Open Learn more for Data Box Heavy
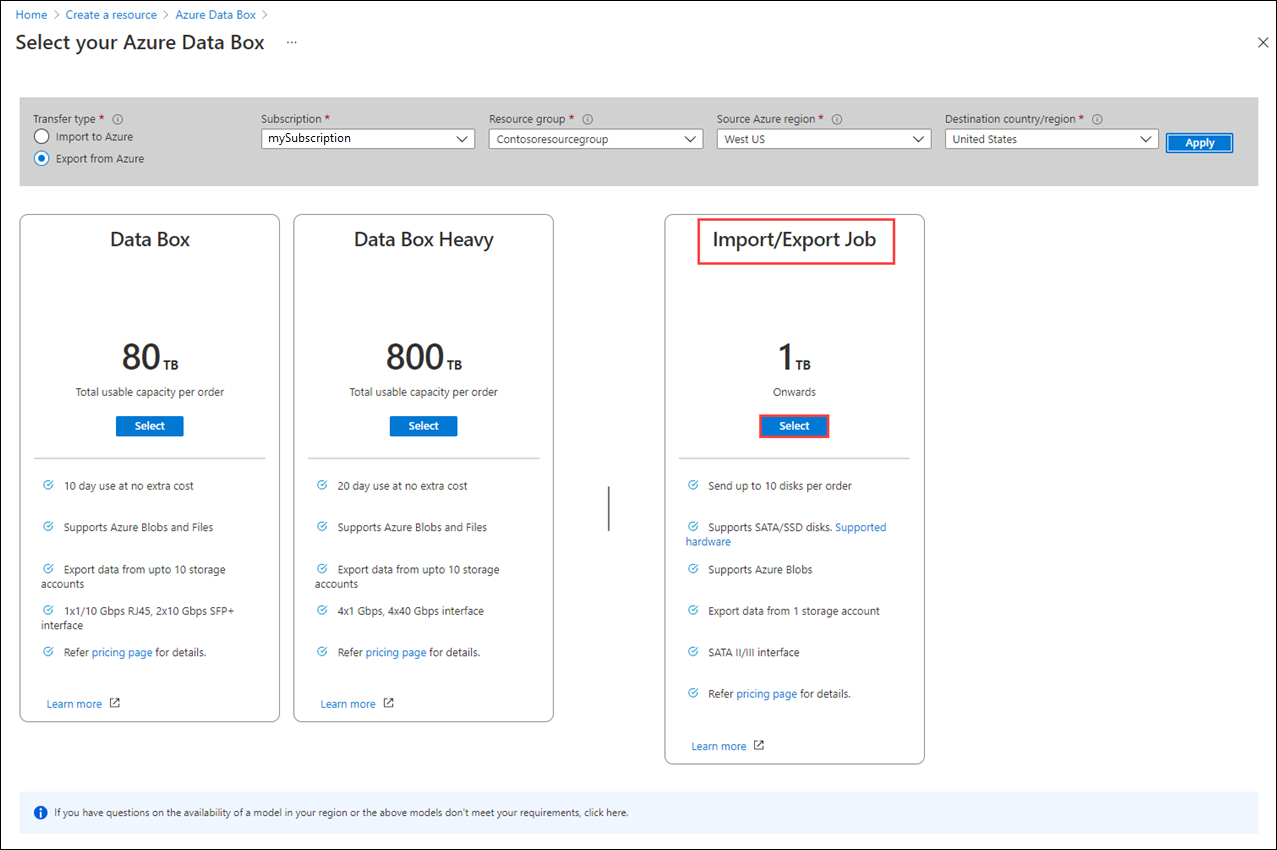The height and width of the screenshot is (850, 1277). 347,703
